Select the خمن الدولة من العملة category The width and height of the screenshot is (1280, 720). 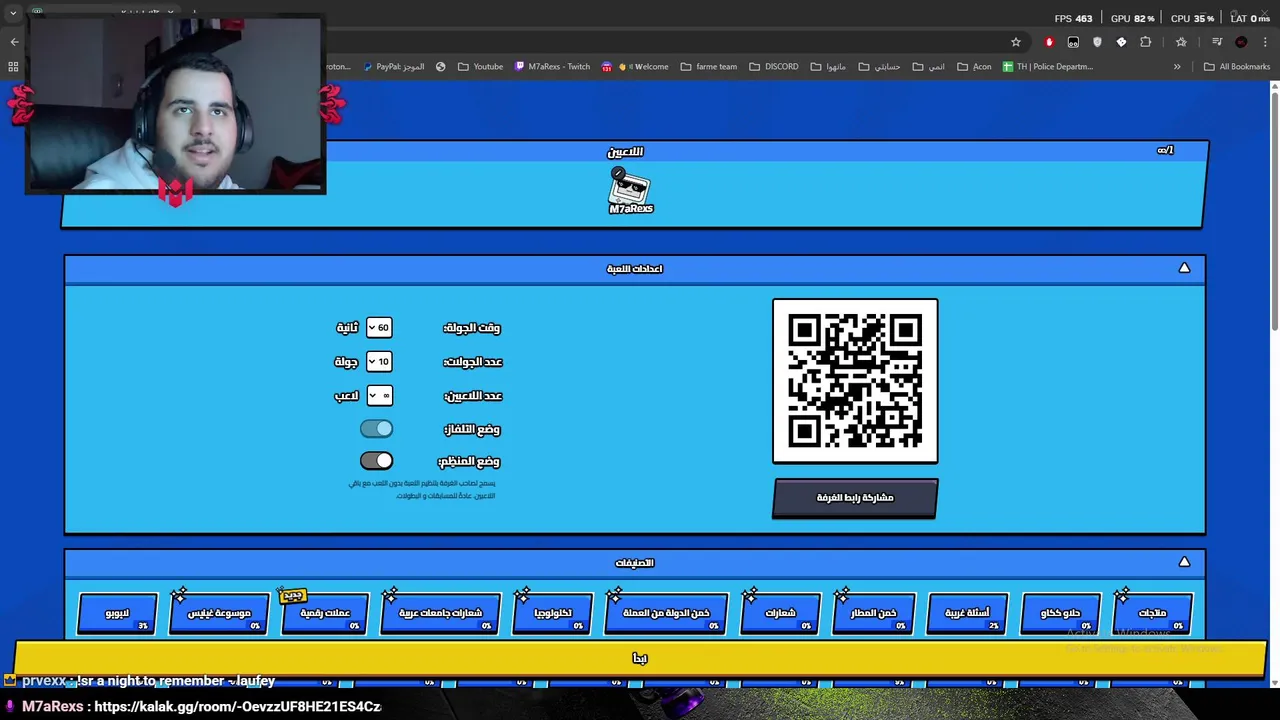tap(665, 613)
